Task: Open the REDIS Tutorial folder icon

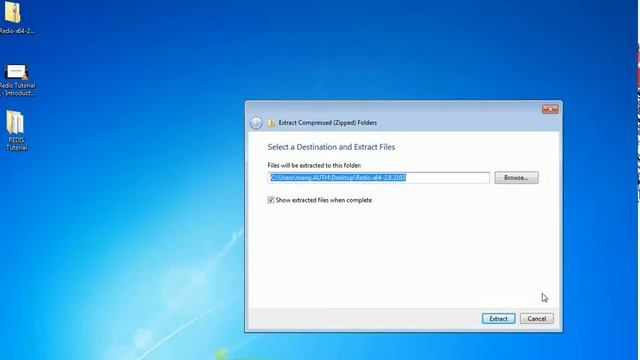Action: [16, 131]
